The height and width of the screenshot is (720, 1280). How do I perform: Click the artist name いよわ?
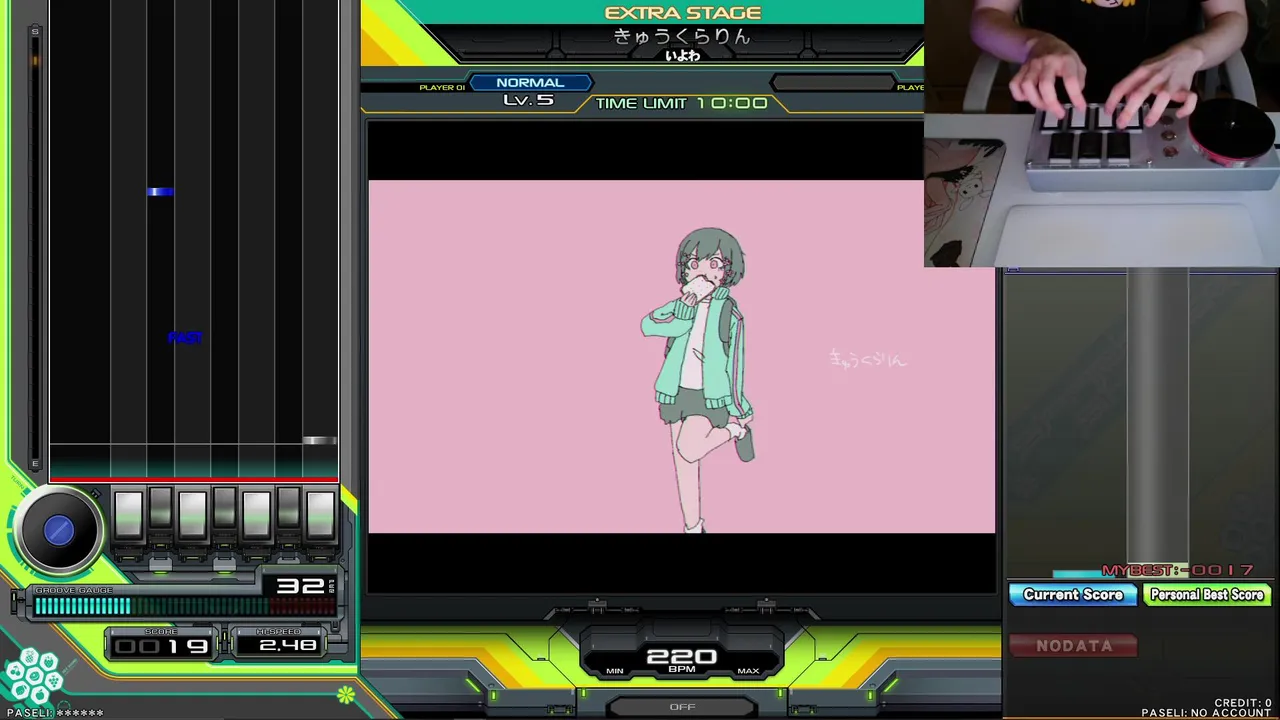point(682,56)
